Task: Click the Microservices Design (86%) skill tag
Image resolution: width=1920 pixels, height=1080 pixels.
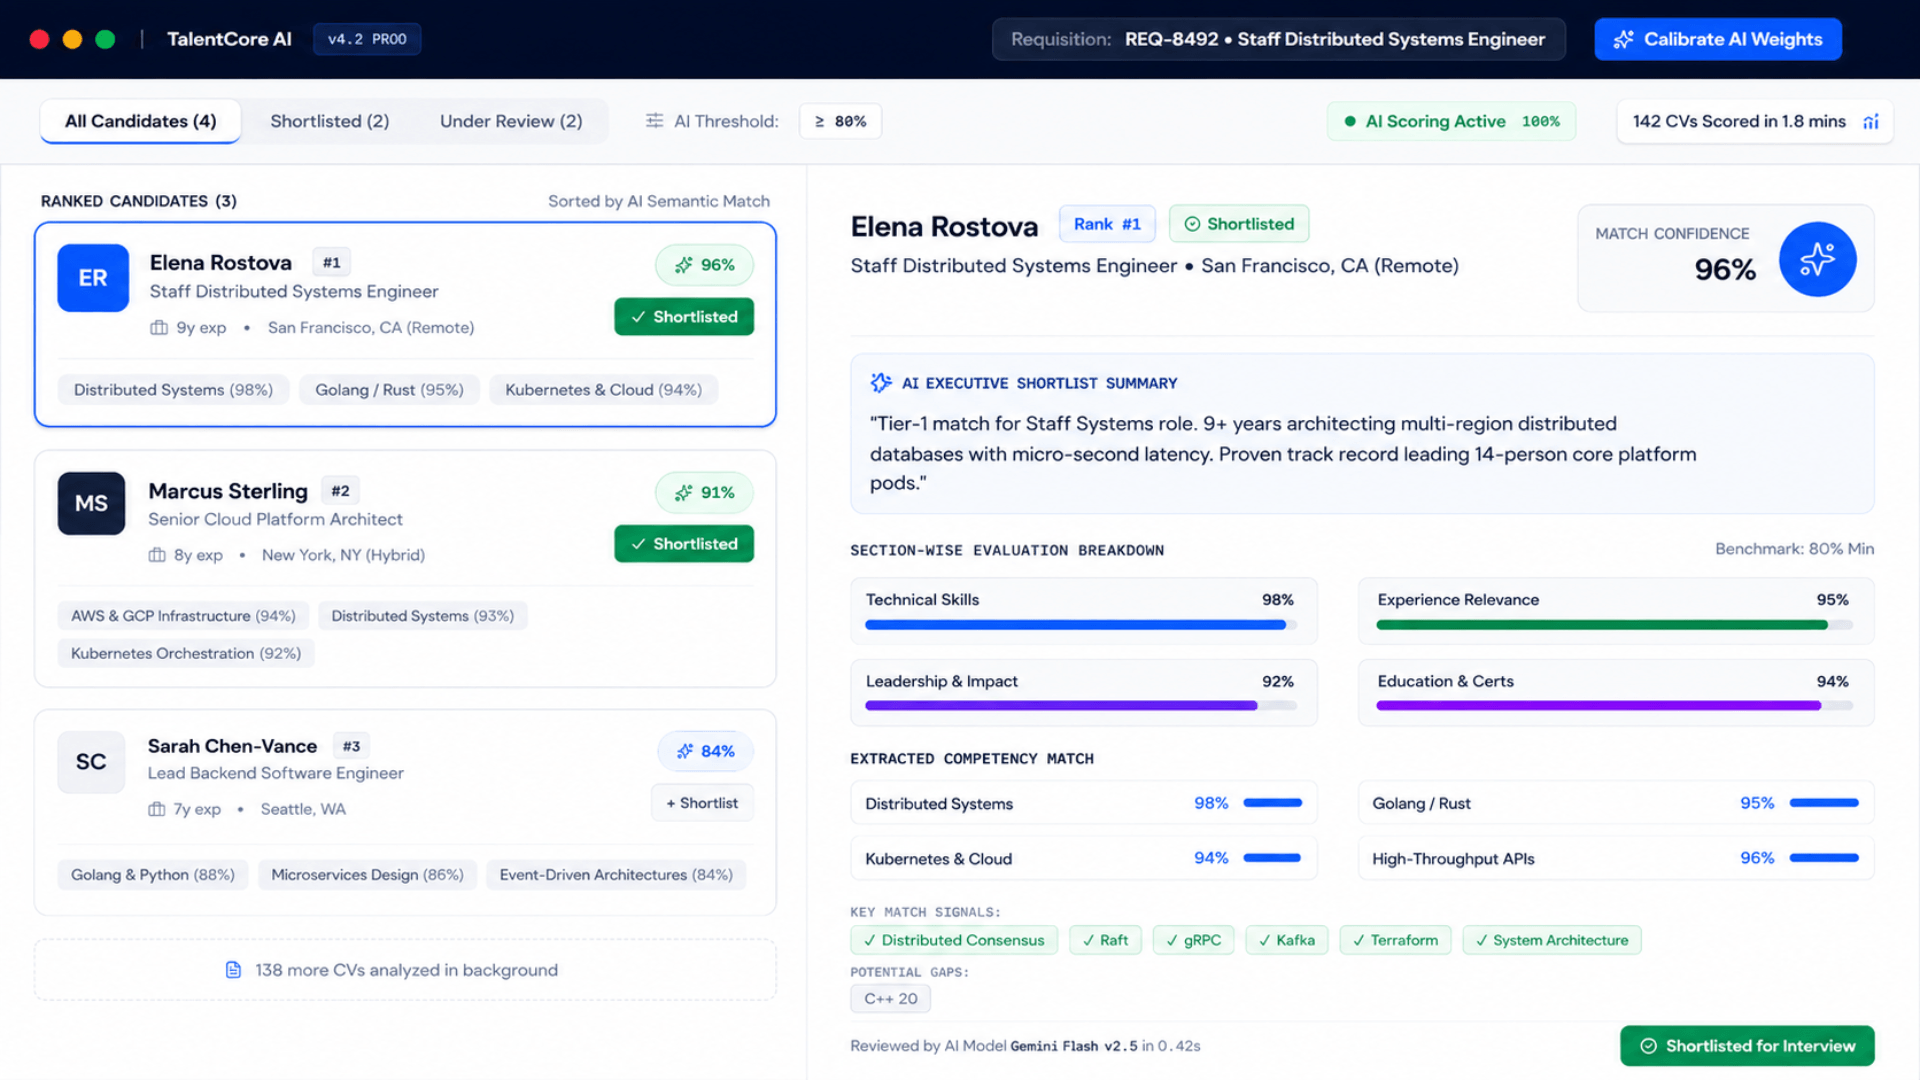Action: pyautogui.click(x=367, y=875)
